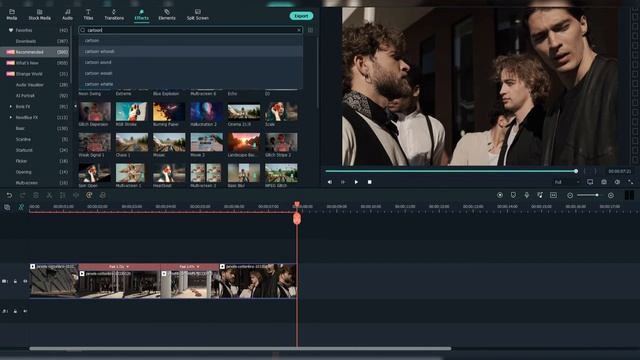Choose the 'cartoon' search suggestion

tap(190, 40)
